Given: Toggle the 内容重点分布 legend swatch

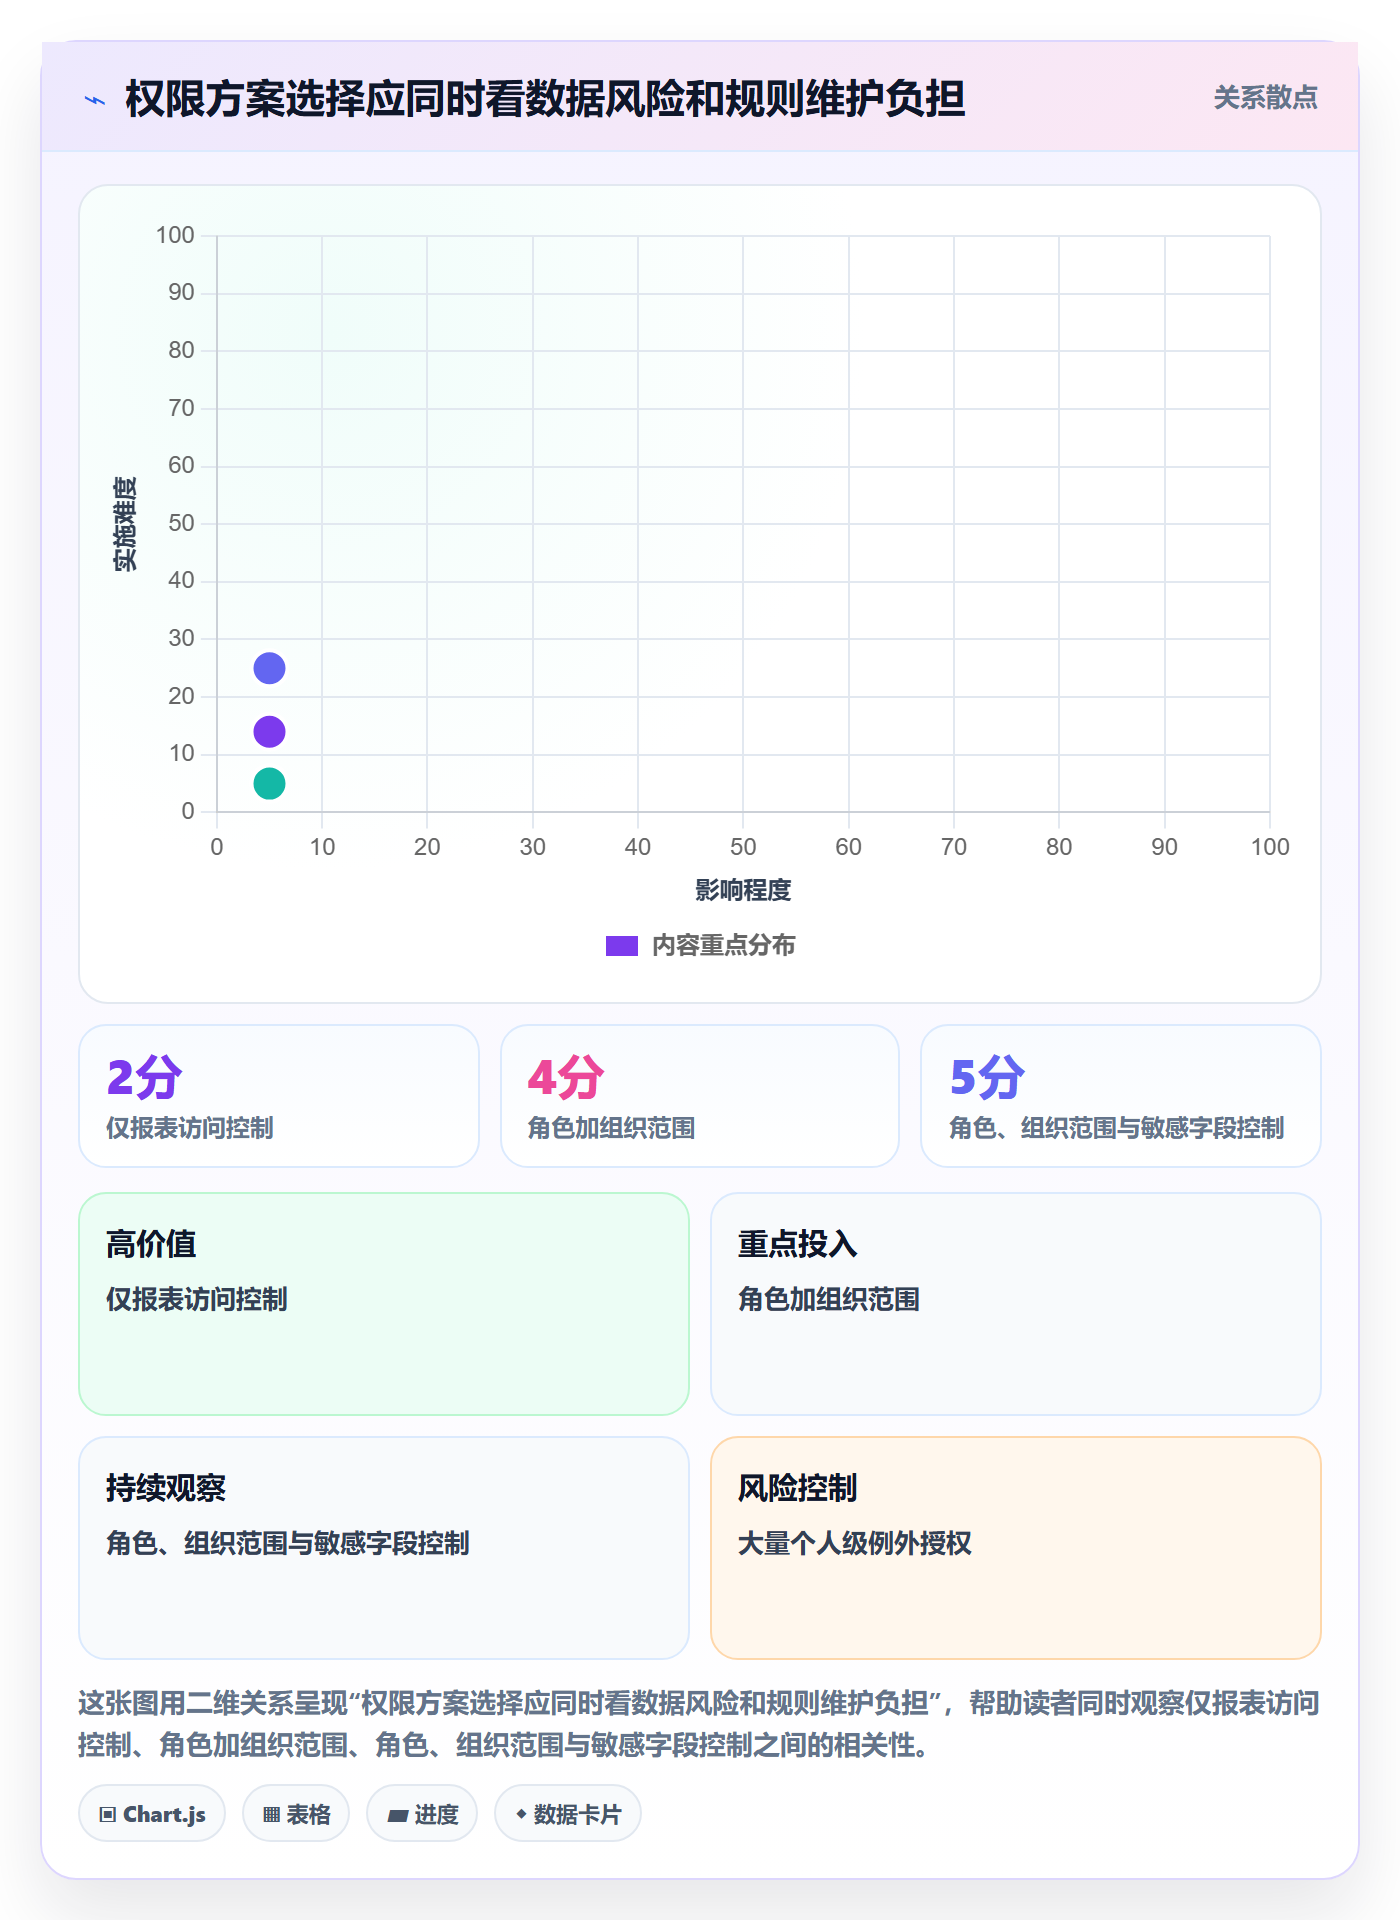Looking at the screenshot, I should coord(622,946).
